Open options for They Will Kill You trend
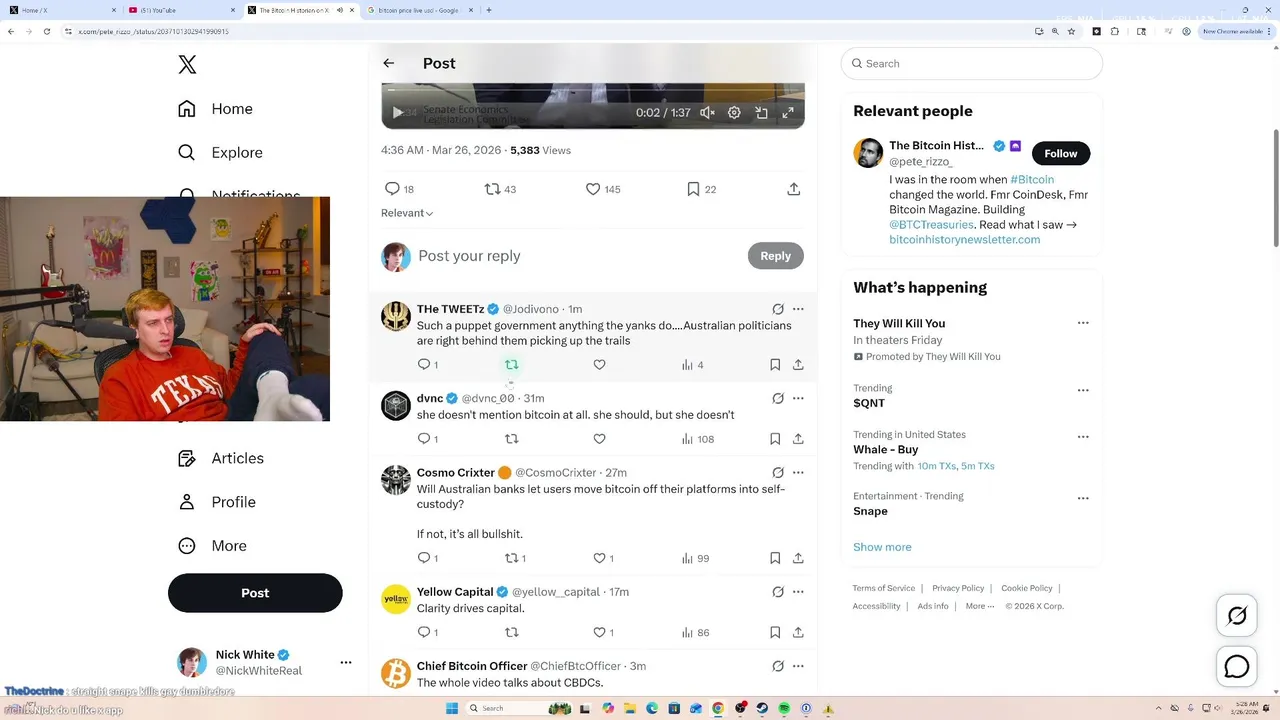The width and height of the screenshot is (1280, 720). (1083, 323)
